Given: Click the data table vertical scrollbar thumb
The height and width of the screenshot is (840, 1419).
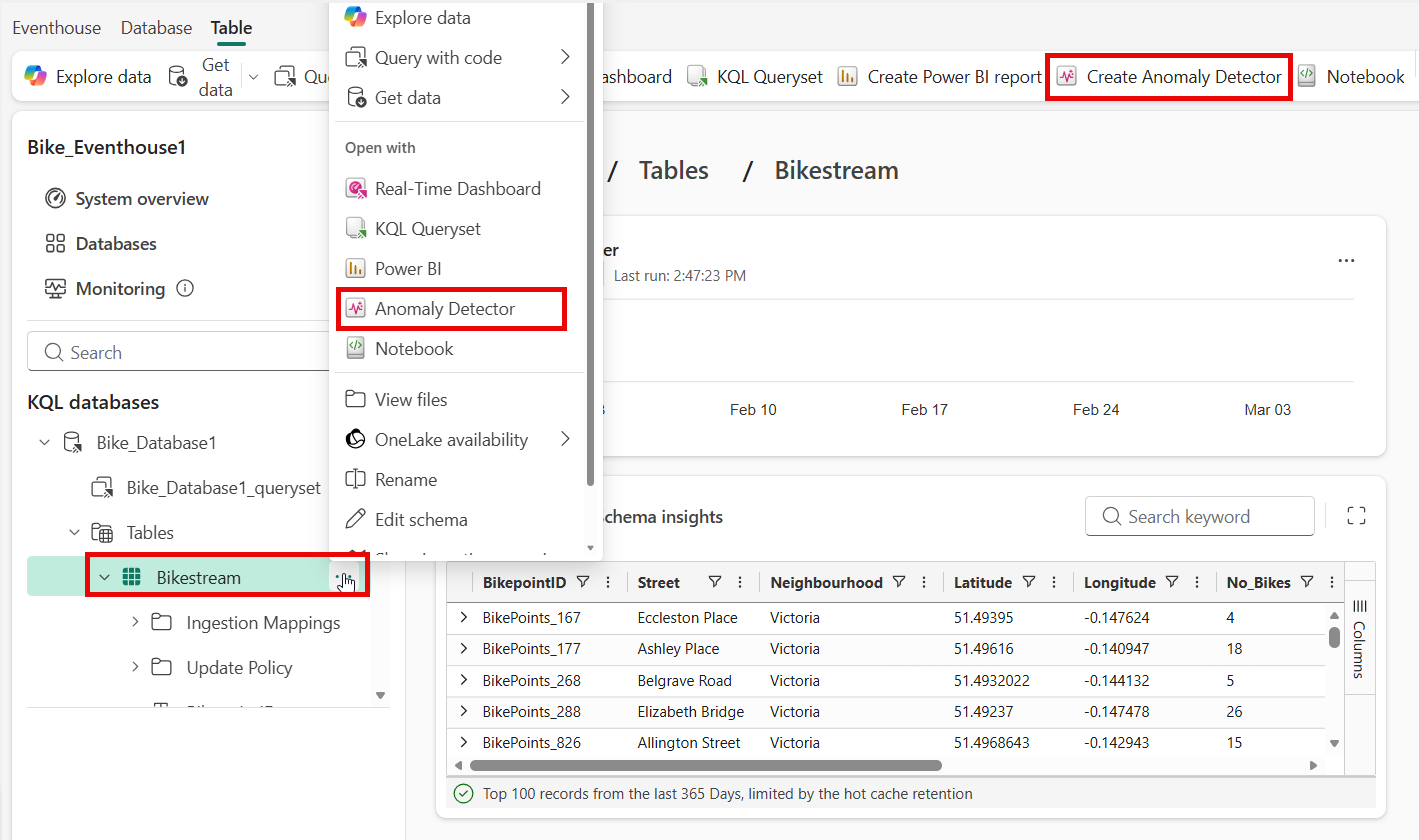Looking at the screenshot, I should [x=1334, y=637].
